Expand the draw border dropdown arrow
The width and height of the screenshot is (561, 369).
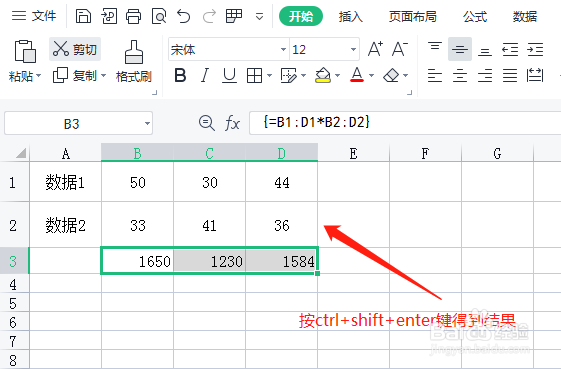coord(303,76)
